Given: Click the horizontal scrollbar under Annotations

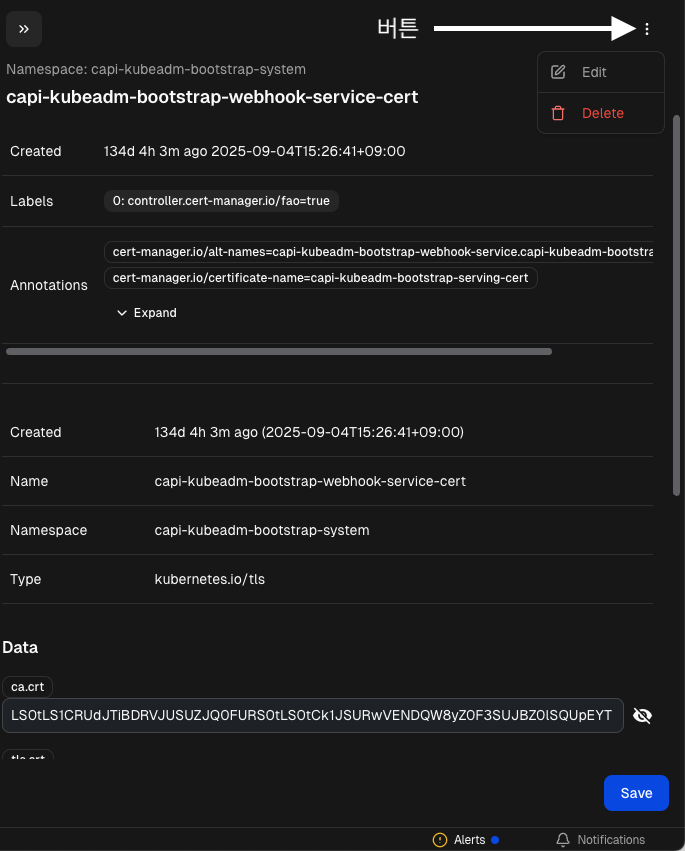Looking at the screenshot, I should coord(279,352).
